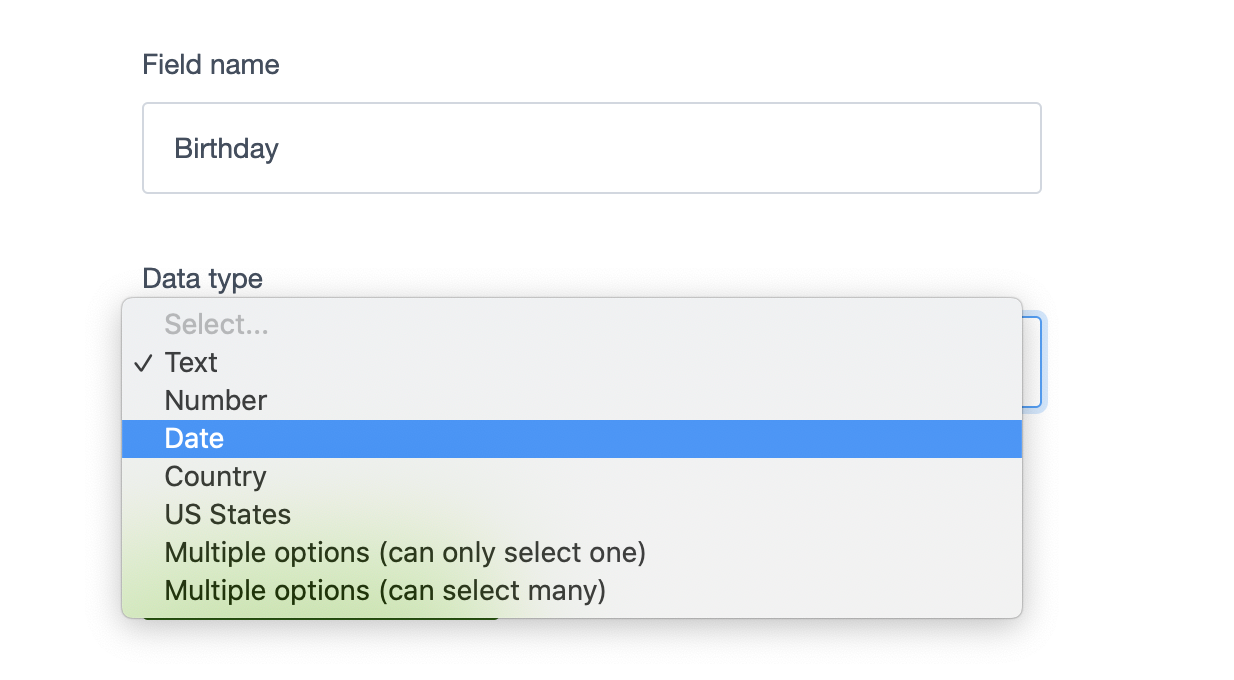
Task: Click the greyed-out Select... placeholder option
Action: [x=217, y=325]
